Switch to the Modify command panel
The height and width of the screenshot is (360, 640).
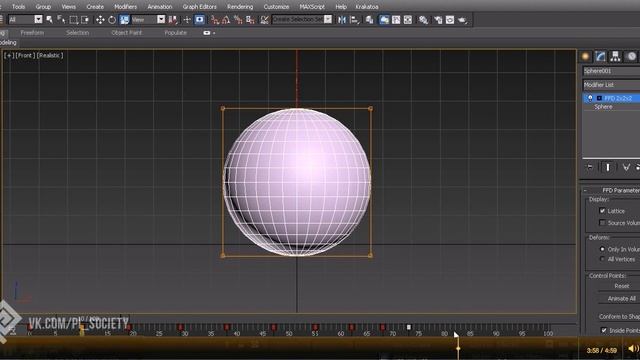tap(600, 56)
